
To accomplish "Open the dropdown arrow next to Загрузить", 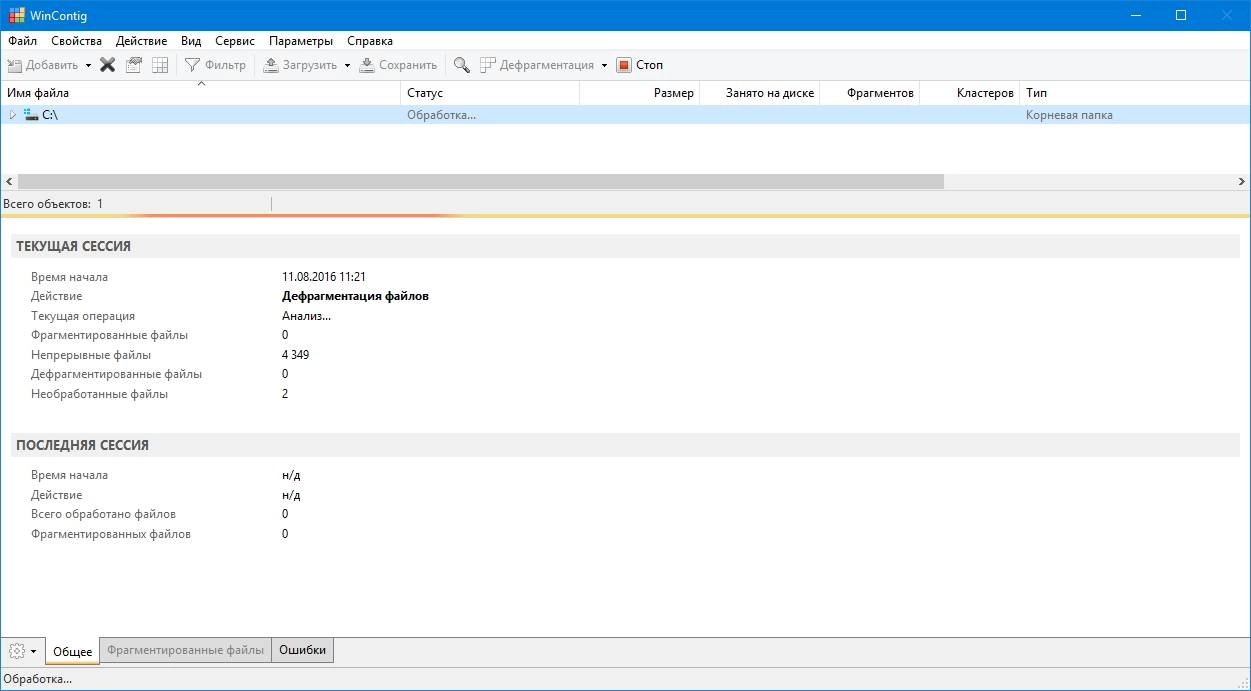I will pyautogui.click(x=347, y=65).
